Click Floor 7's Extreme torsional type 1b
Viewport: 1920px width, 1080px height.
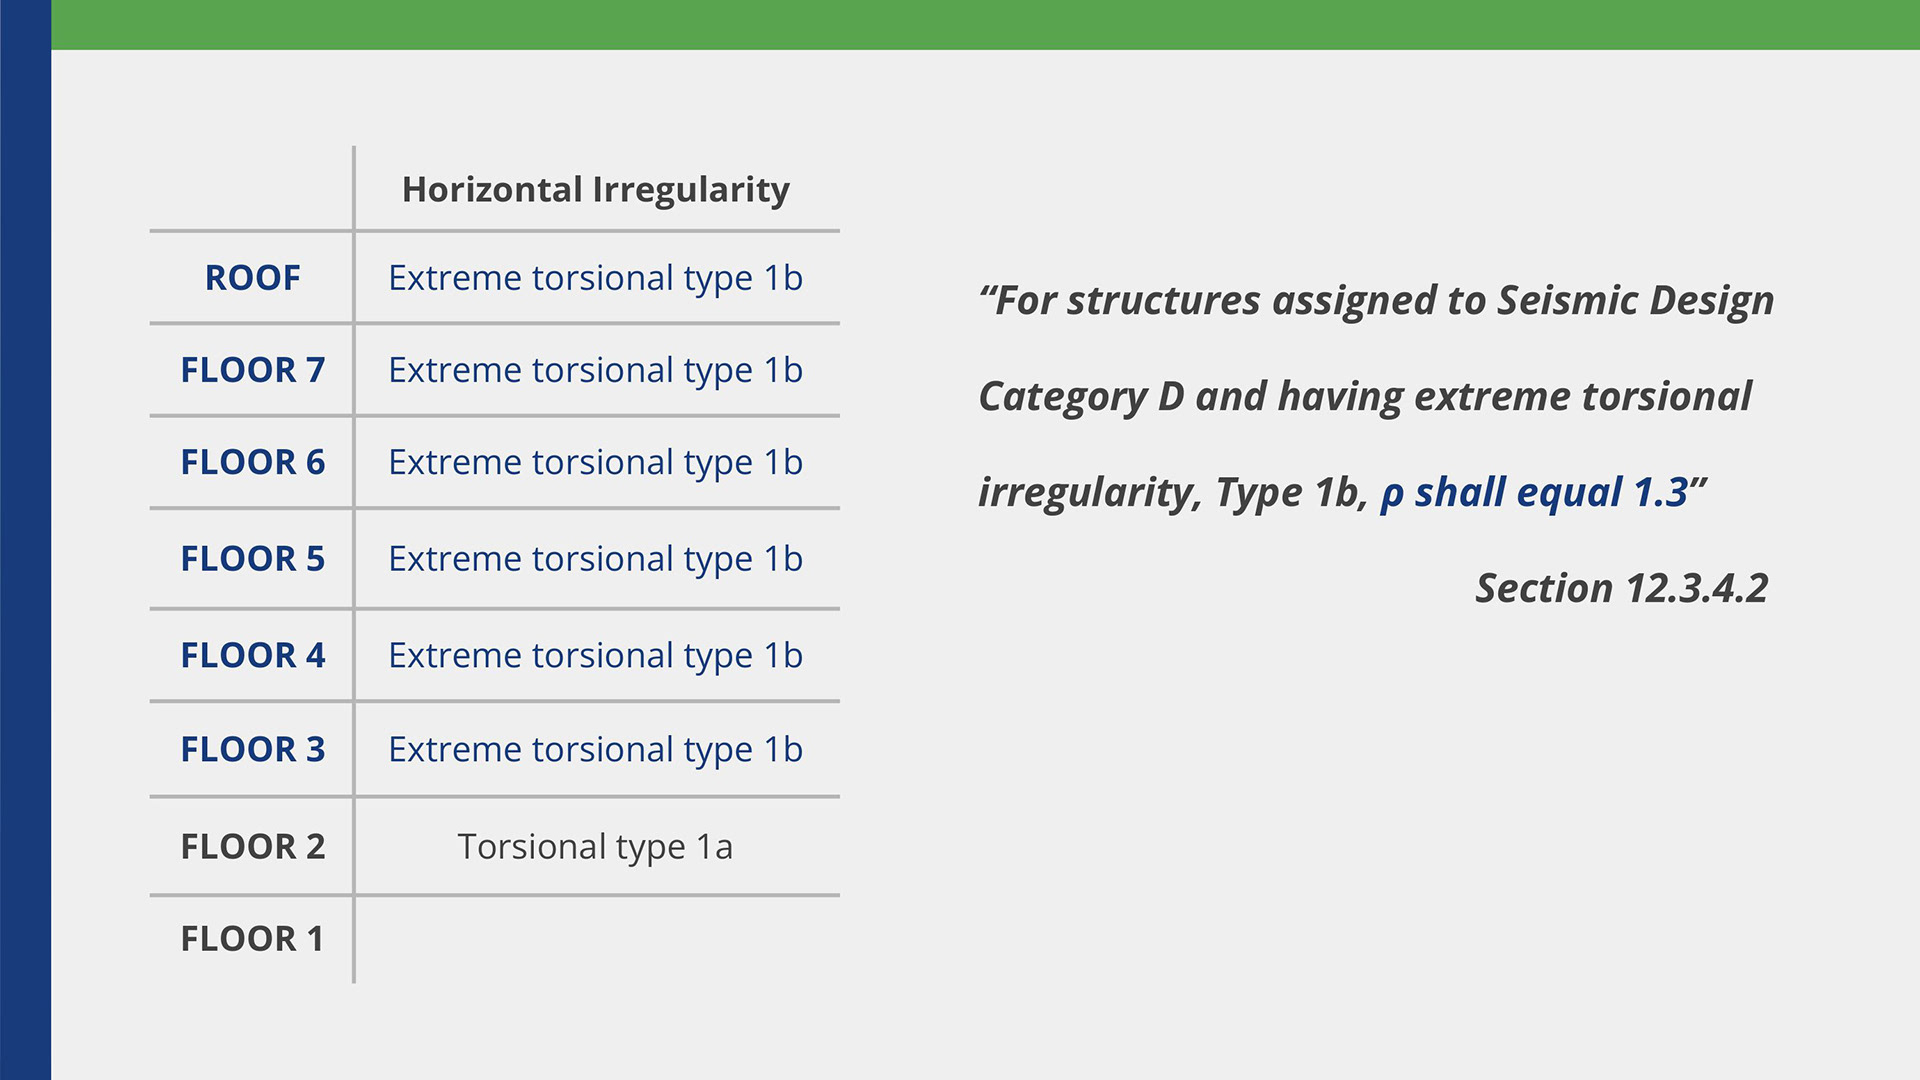tap(596, 370)
